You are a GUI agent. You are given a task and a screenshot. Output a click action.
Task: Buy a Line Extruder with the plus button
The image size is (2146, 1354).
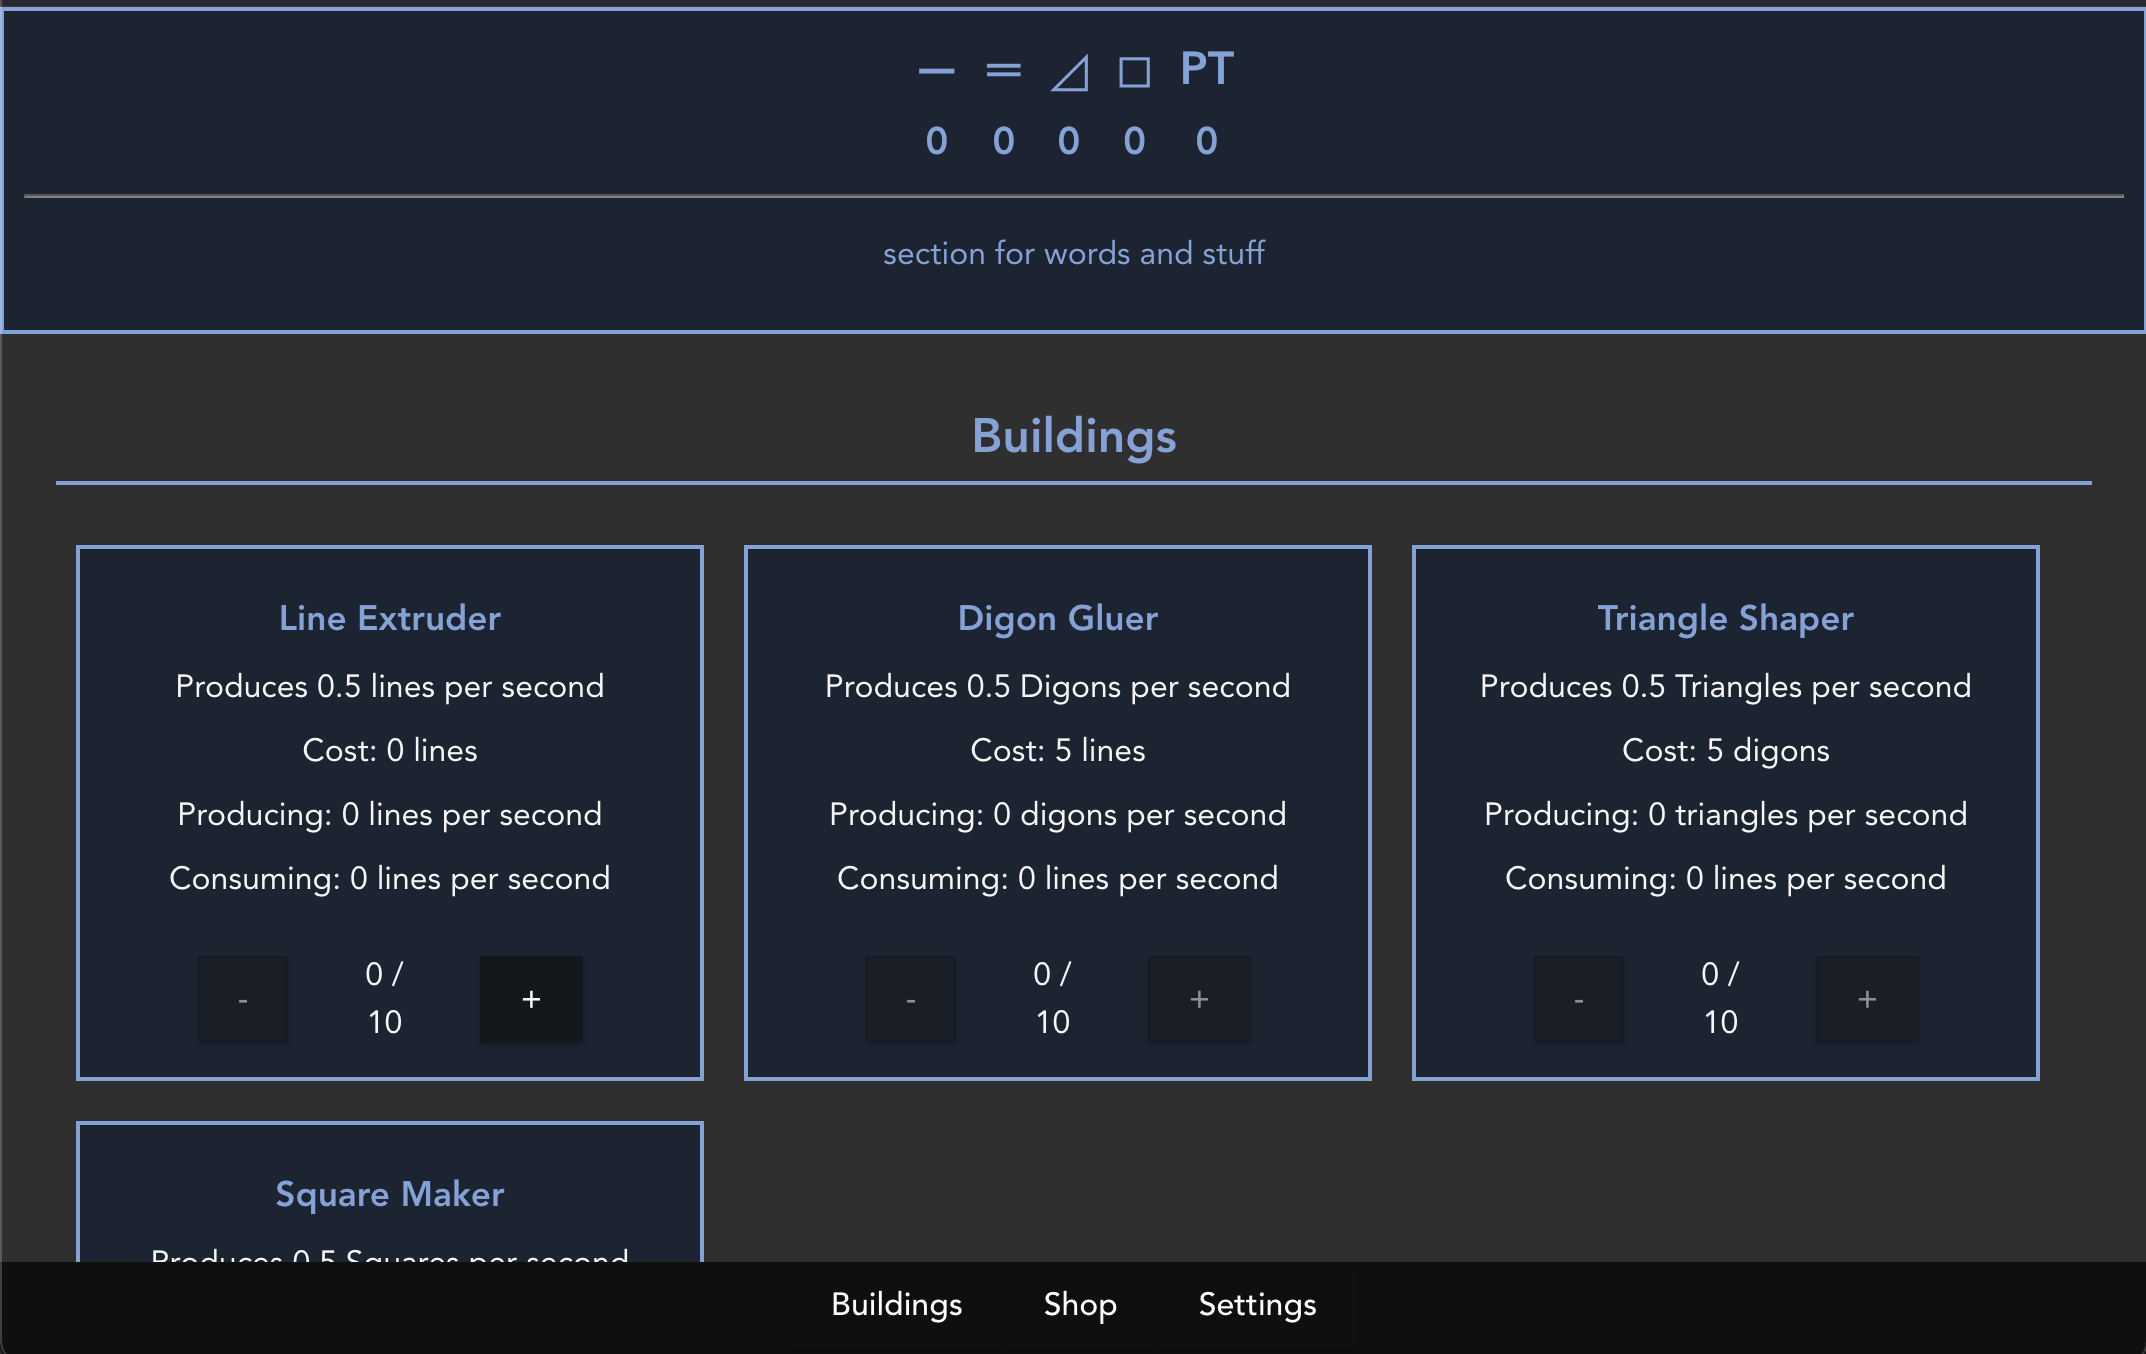531,998
